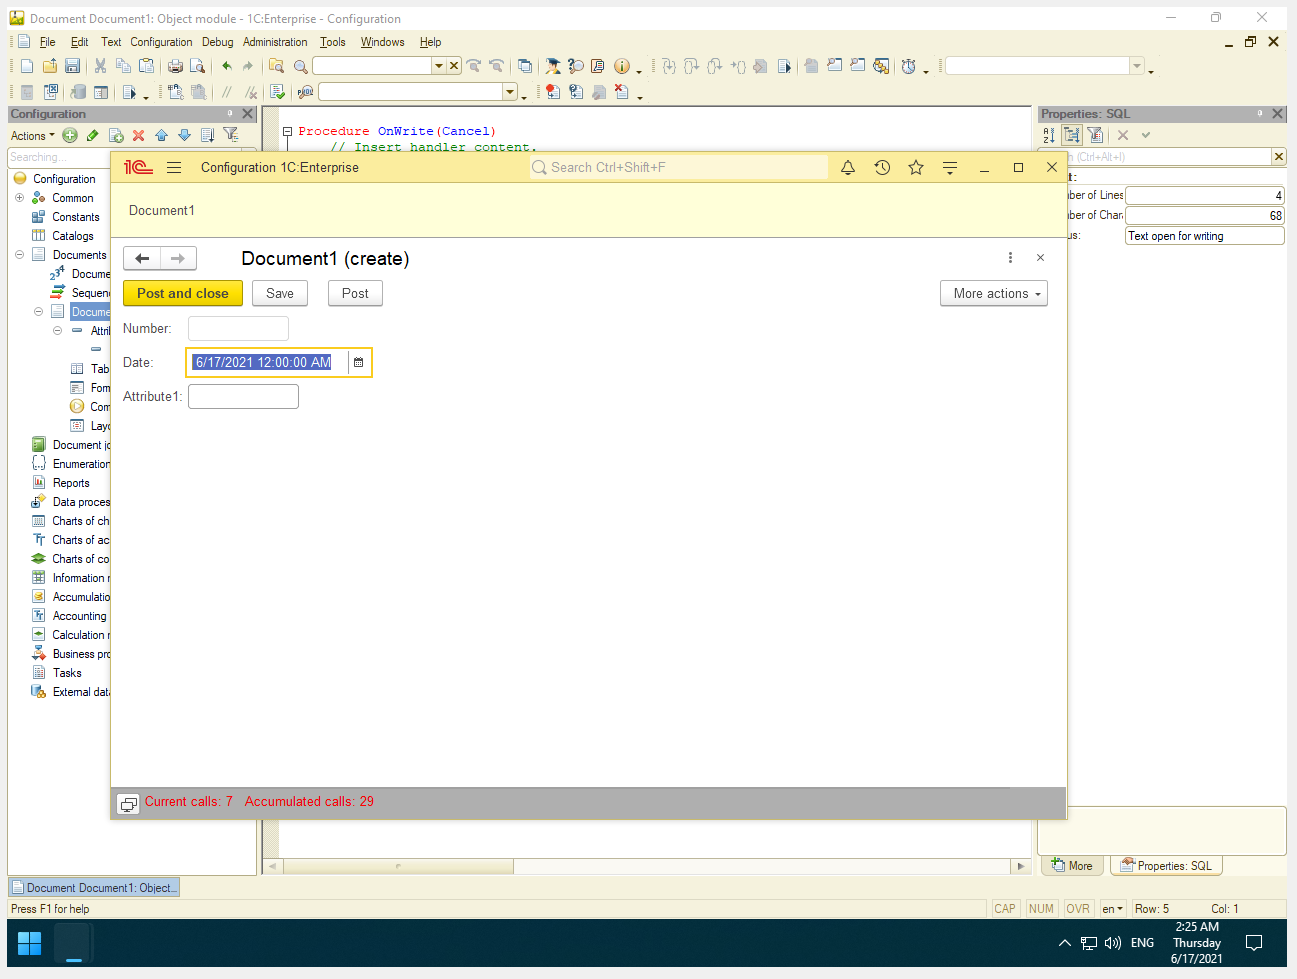The image size is (1297, 979).
Task: Open the input language 'en' dropdown in status bar
Action: (1112, 909)
